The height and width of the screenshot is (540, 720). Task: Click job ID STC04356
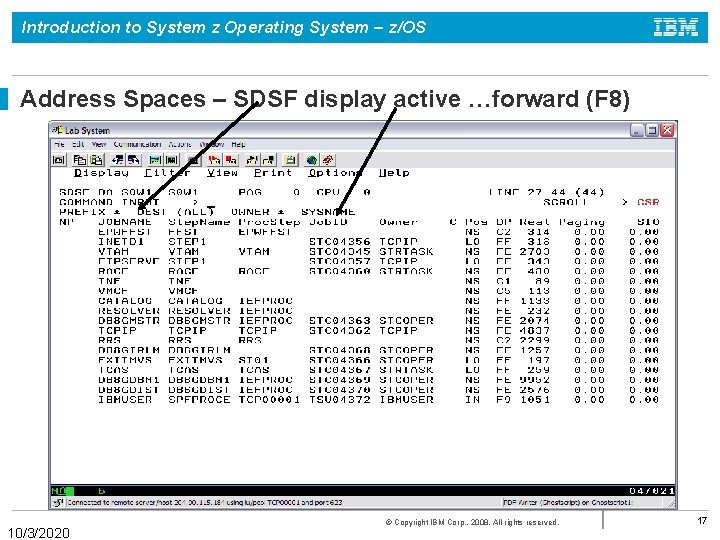tap(339, 242)
